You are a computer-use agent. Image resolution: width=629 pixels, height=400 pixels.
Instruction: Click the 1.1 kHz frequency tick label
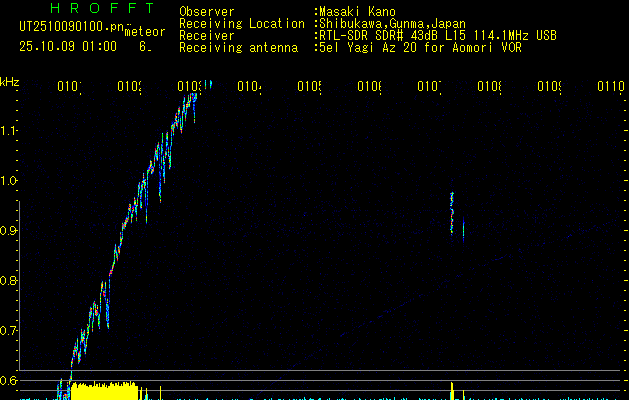9,131
